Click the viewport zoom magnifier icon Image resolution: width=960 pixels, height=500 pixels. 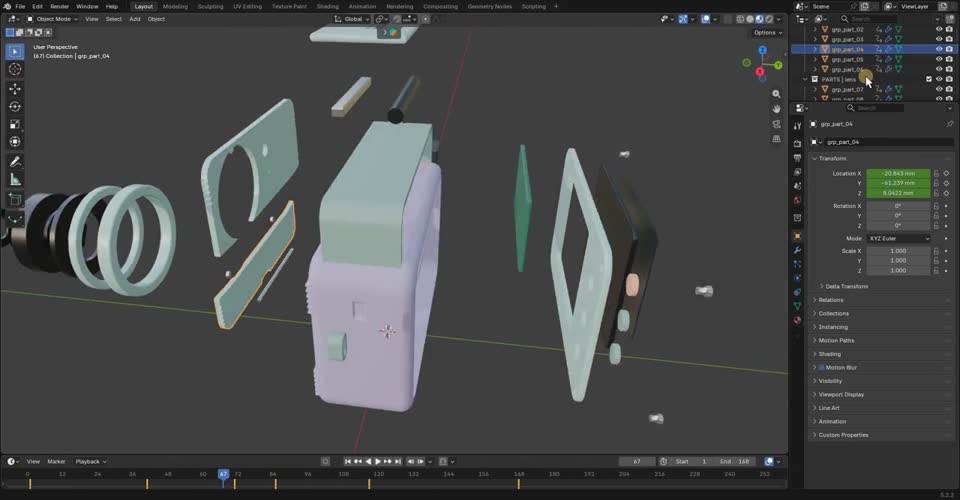[x=776, y=94]
